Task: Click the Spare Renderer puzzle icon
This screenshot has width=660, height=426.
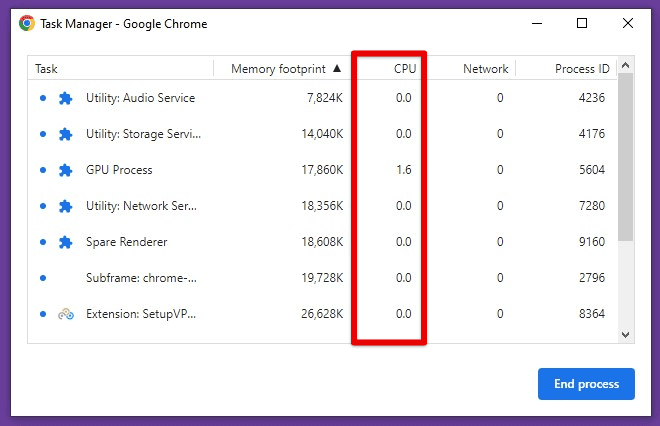Action: click(x=65, y=242)
